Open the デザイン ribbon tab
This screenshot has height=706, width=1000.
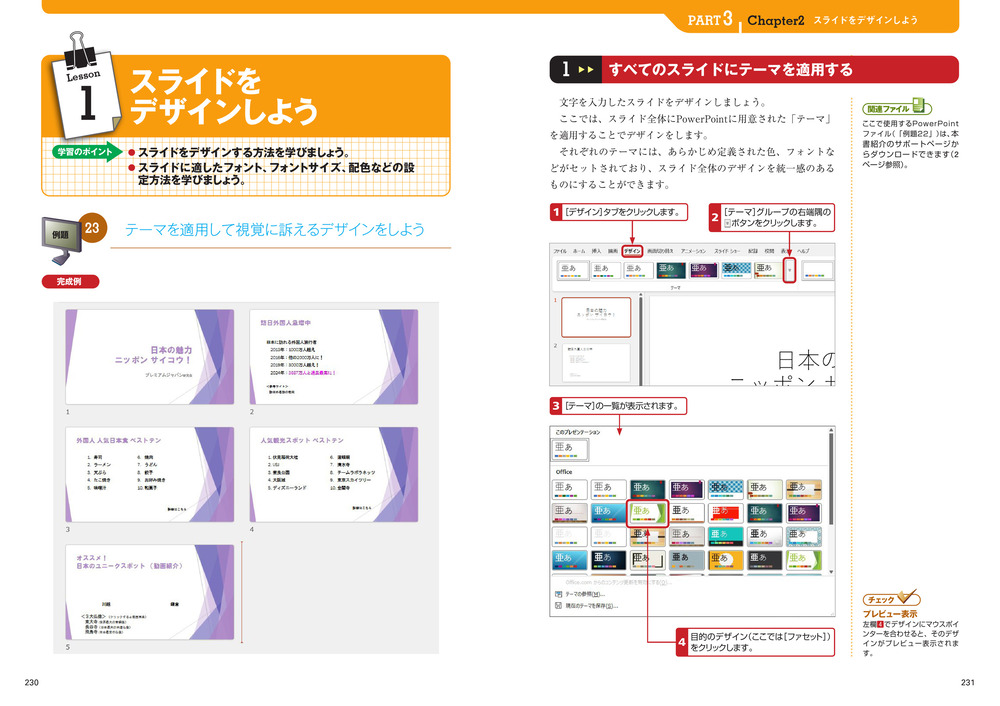pos(631,251)
